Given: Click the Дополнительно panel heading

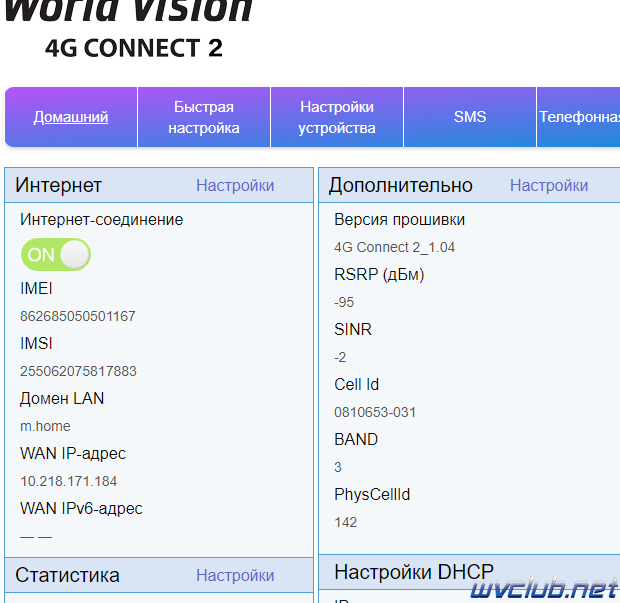Looking at the screenshot, I should pos(401,185).
